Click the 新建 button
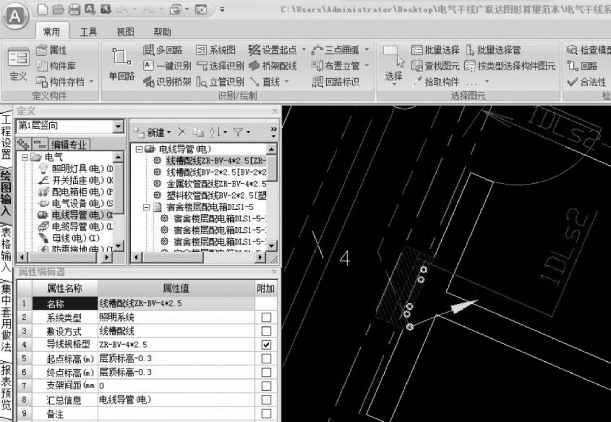The image size is (611, 422). pos(153,131)
